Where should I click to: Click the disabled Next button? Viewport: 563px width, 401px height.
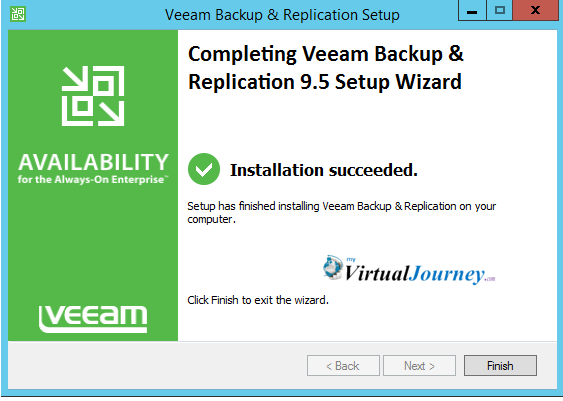419,365
